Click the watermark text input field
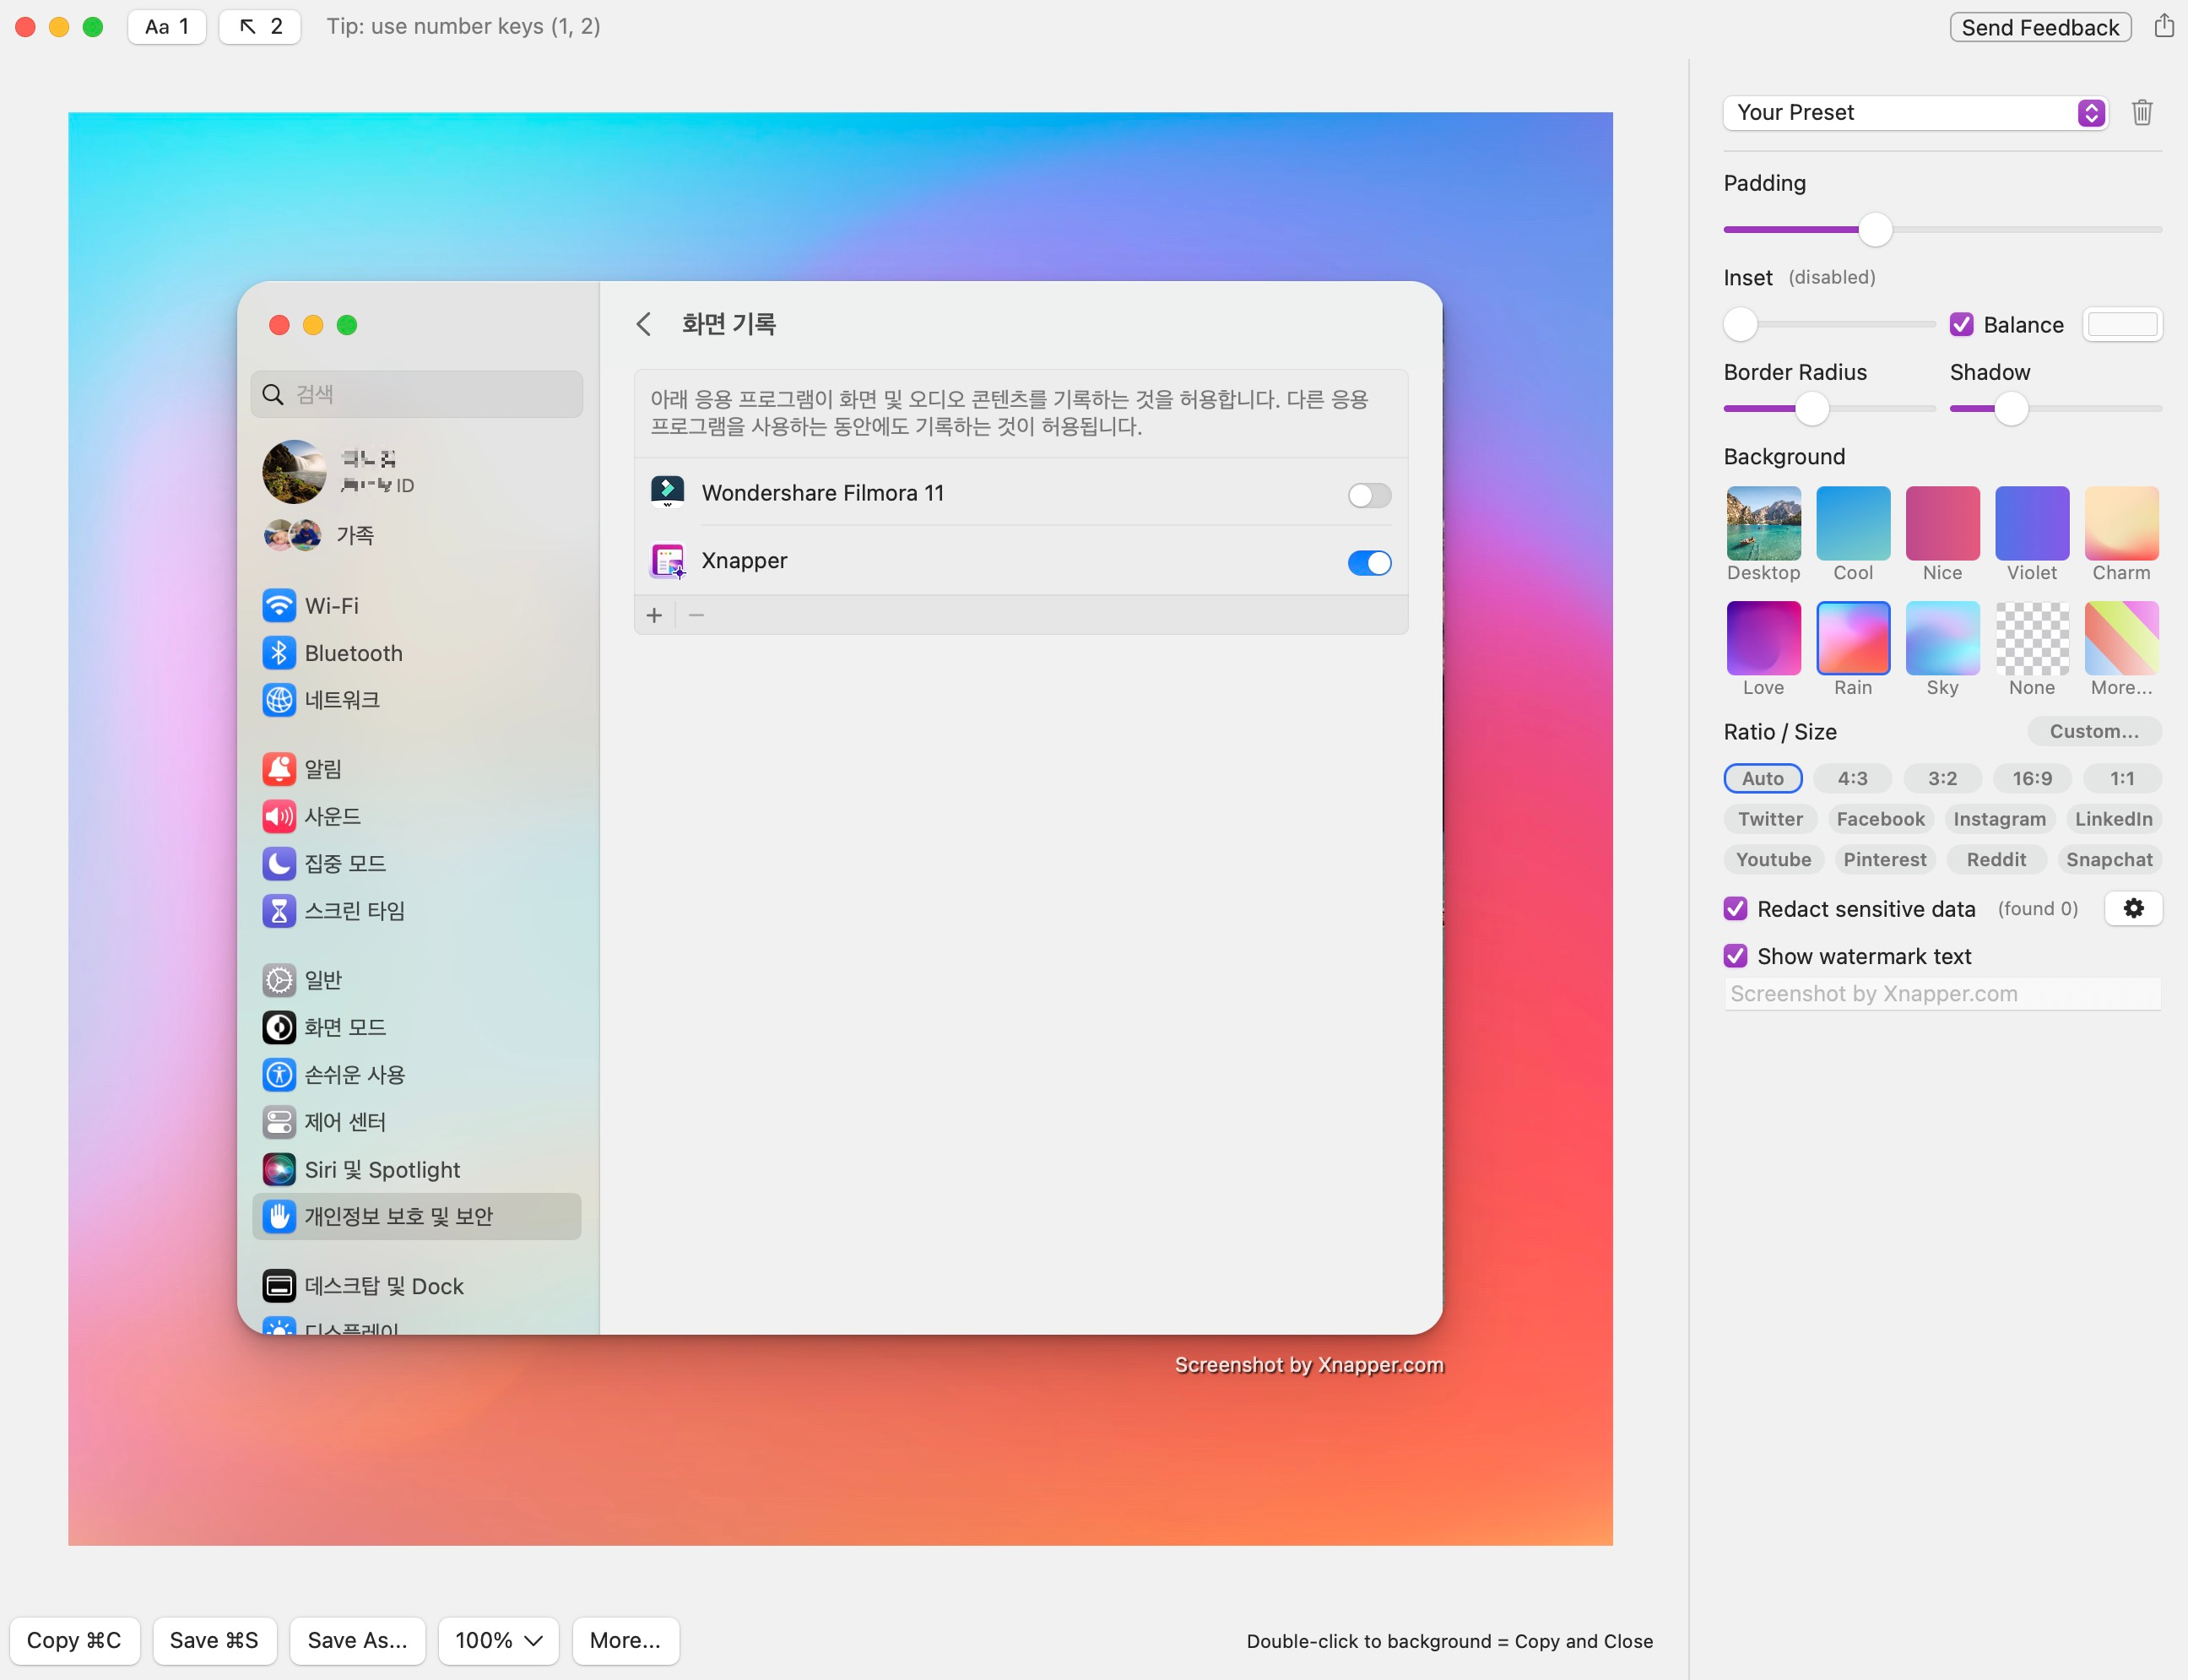 [1942, 993]
